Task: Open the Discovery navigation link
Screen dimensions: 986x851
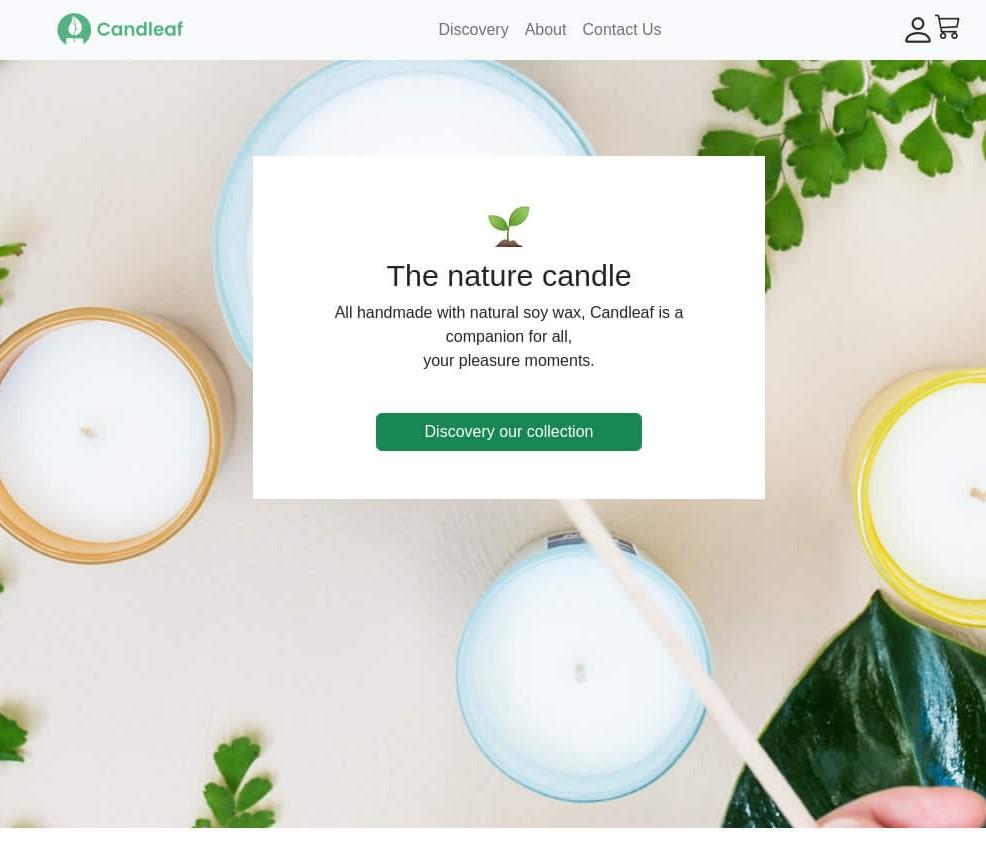Action: point(473,30)
